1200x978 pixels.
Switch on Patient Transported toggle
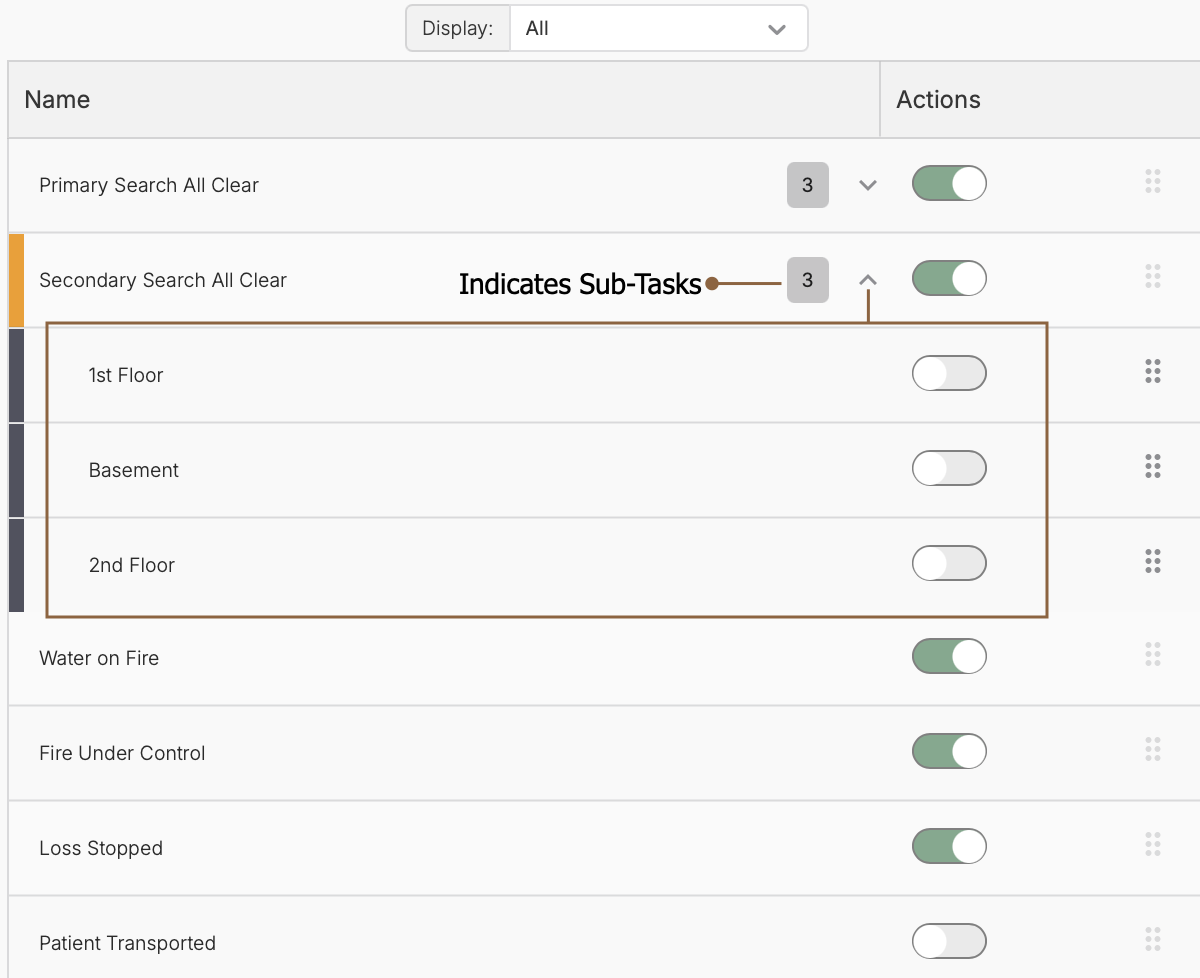tap(949, 941)
